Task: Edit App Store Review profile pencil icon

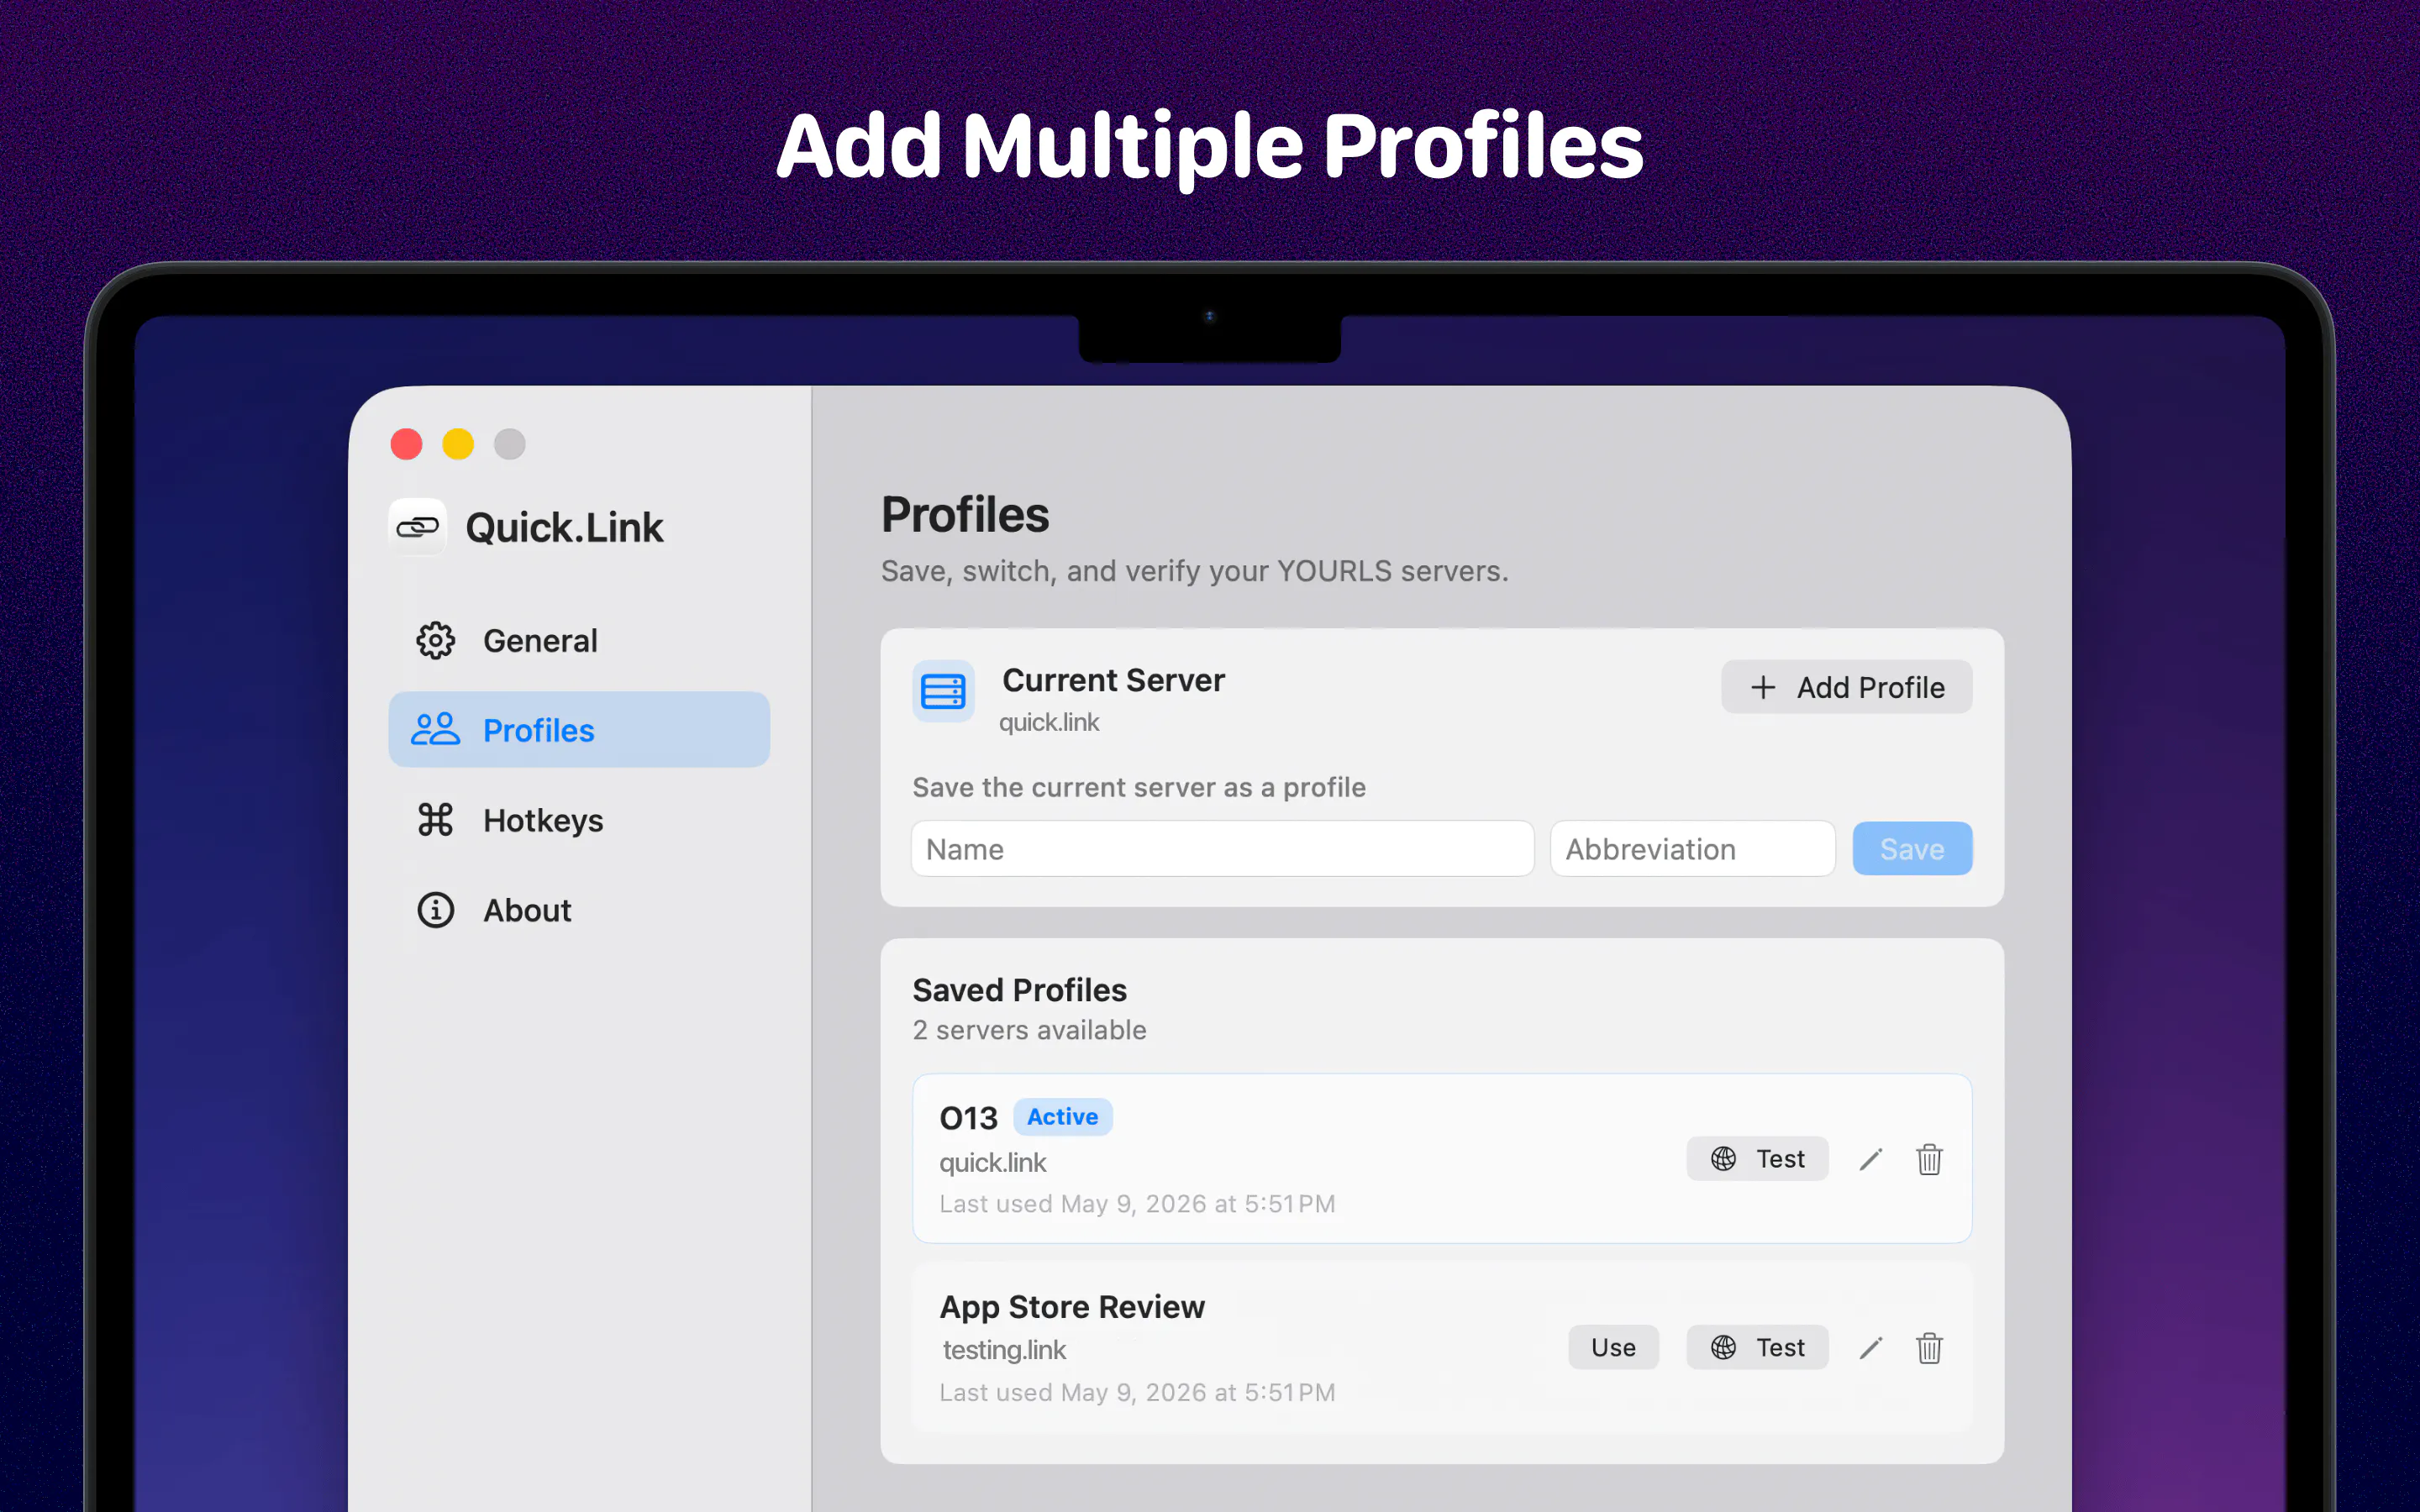Action: tap(1871, 1348)
